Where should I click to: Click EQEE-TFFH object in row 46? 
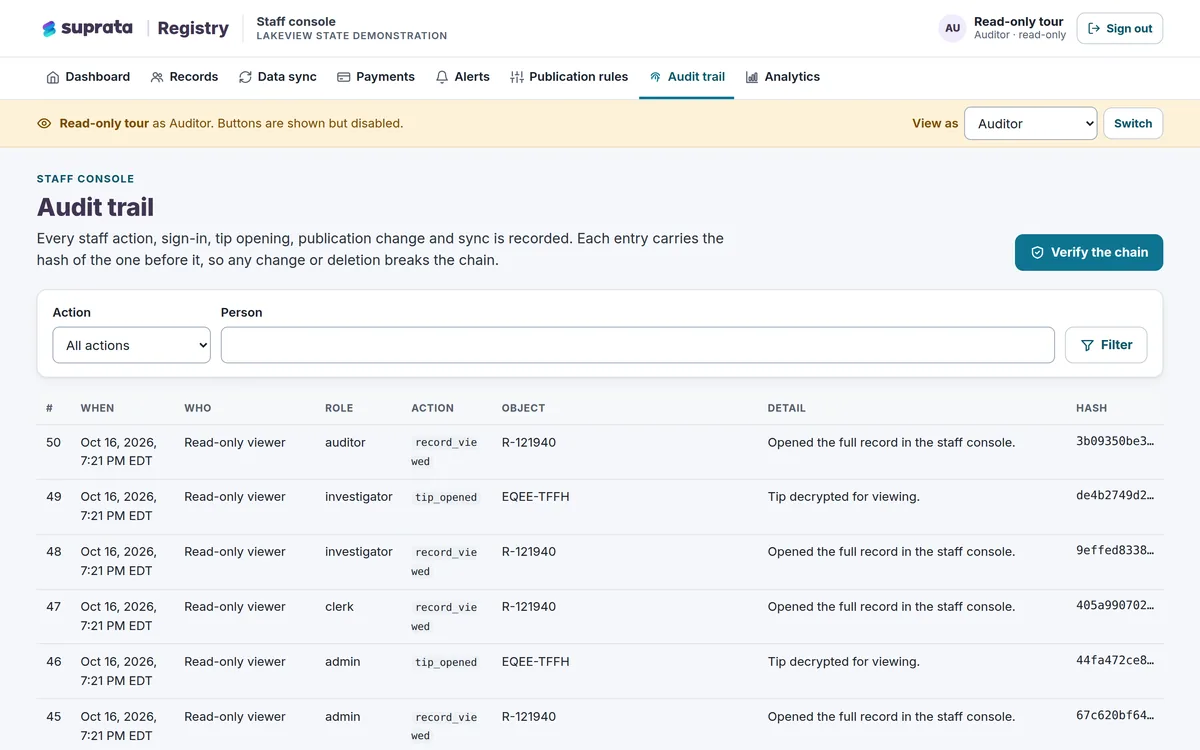point(536,662)
